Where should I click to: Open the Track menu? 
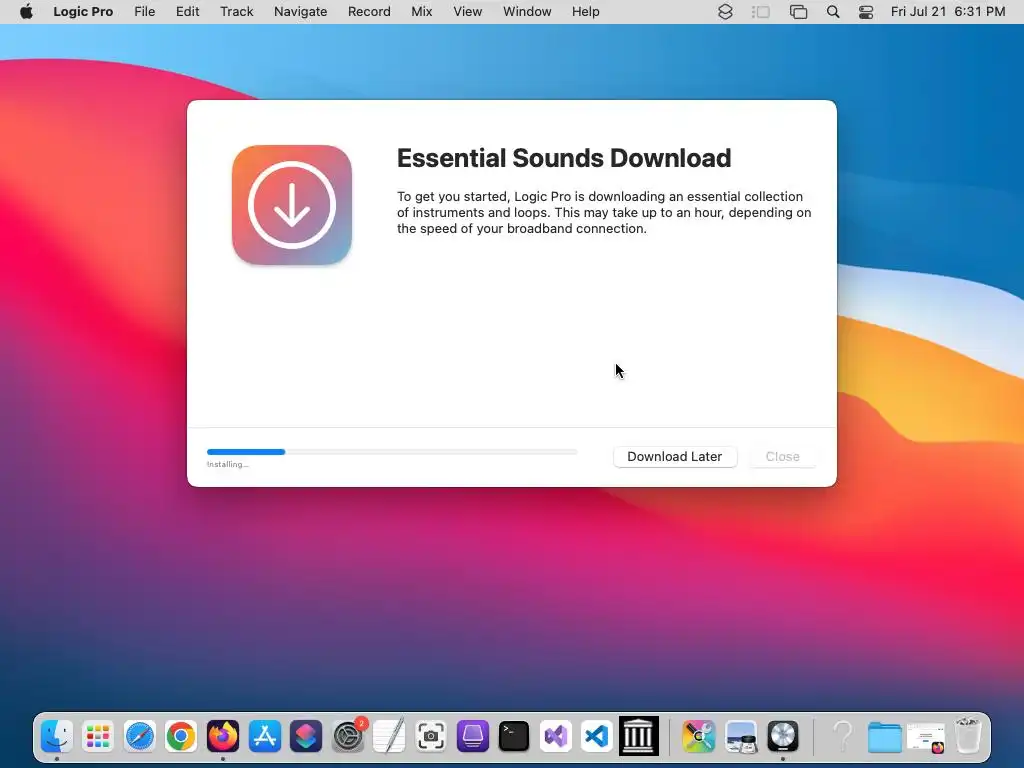tap(236, 12)
